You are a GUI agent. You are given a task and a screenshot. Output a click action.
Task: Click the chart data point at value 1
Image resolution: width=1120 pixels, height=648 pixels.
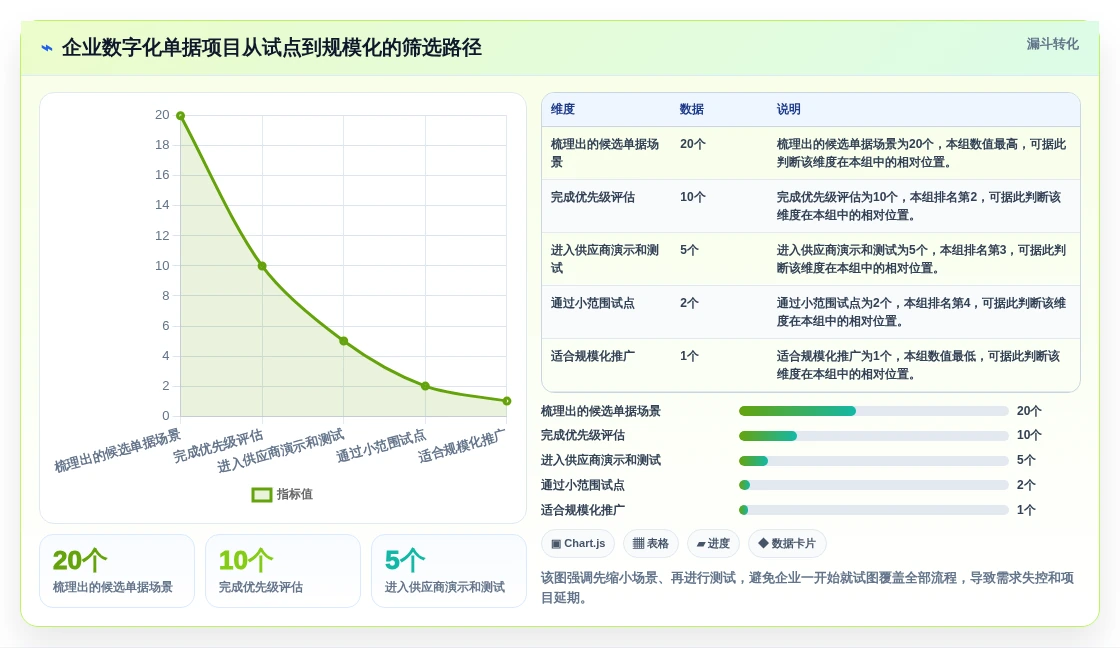click(x=506, y=401)
